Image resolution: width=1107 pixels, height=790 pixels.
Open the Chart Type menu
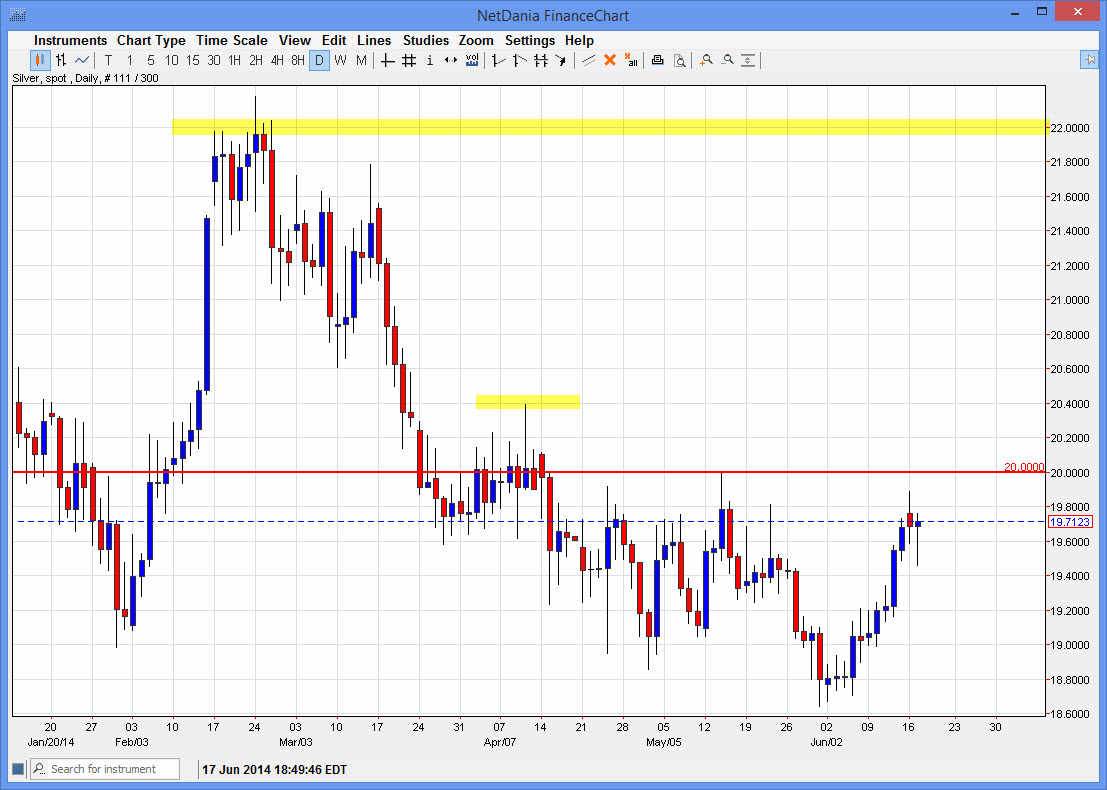click(151, 40)
